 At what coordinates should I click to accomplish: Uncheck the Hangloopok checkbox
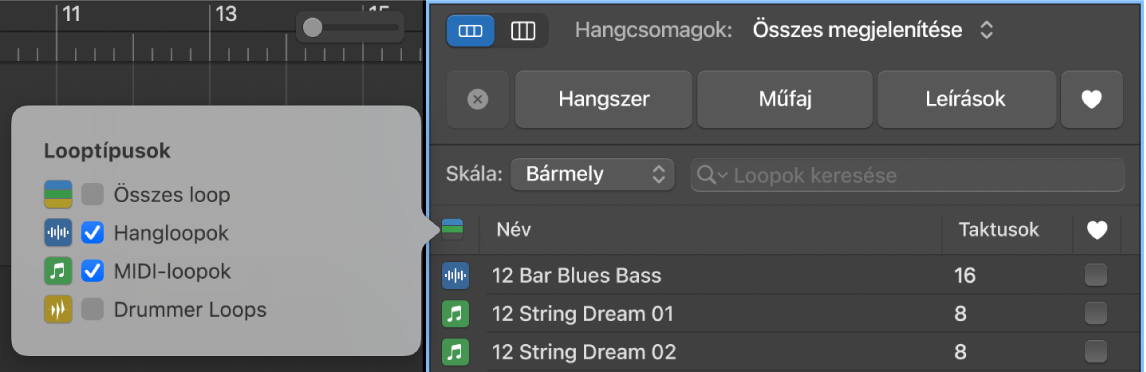pos(92,233)
